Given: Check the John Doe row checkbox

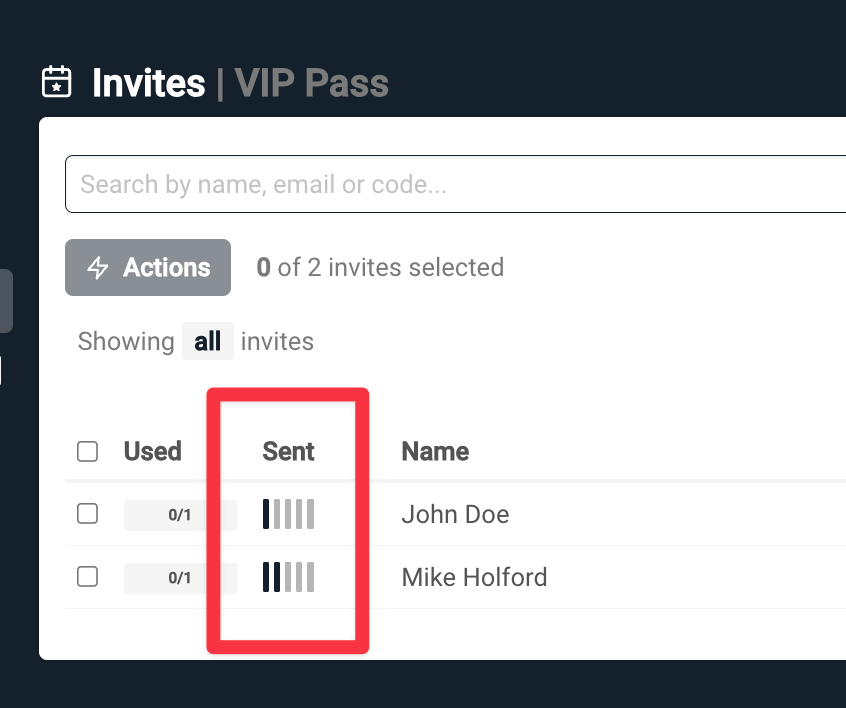Looking at the screenshot, I should [x=88, y=514].
